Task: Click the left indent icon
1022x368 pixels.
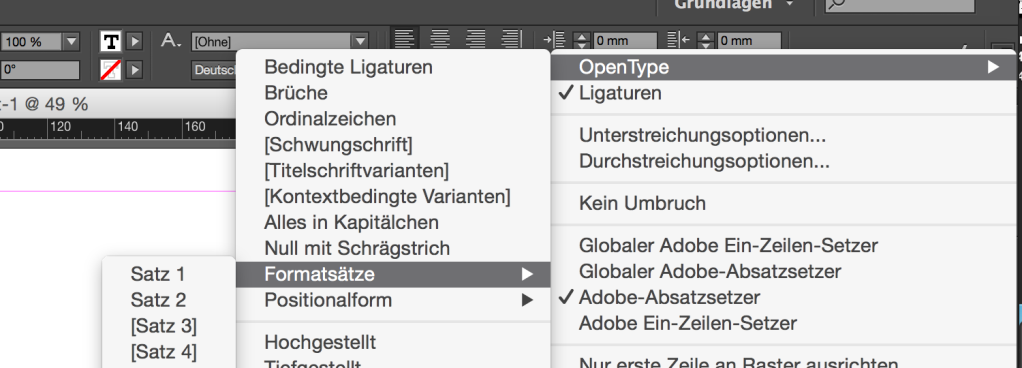Action: 554,40
